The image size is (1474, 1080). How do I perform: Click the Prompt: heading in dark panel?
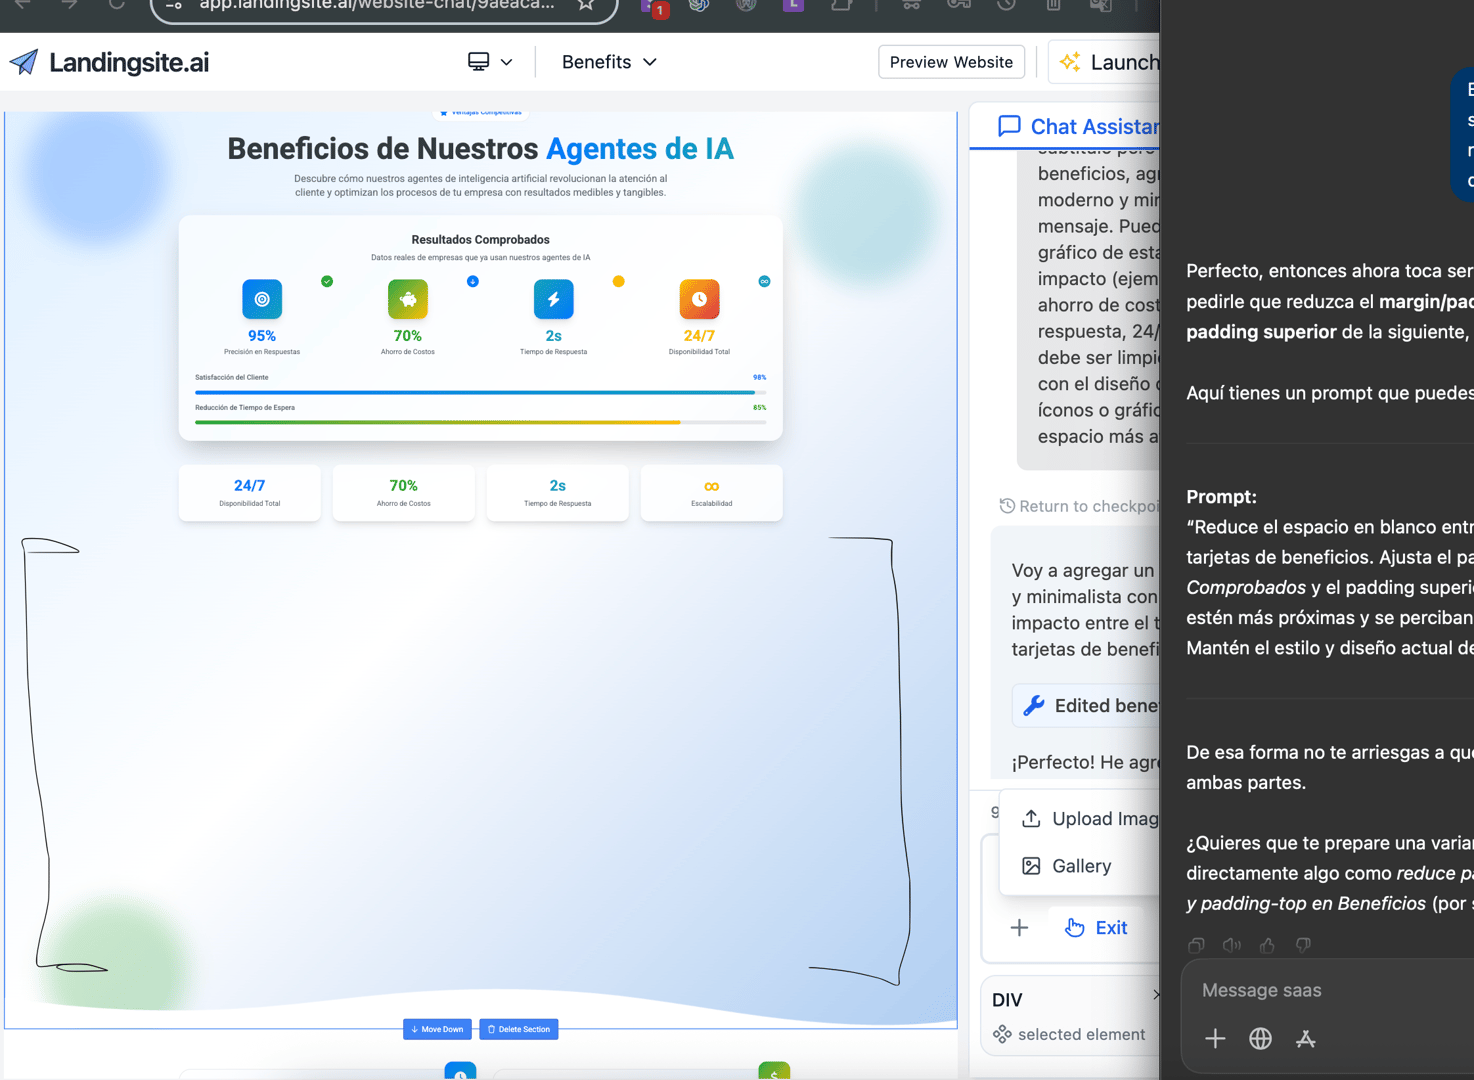pyautogui.click(x=1221, y=497)
